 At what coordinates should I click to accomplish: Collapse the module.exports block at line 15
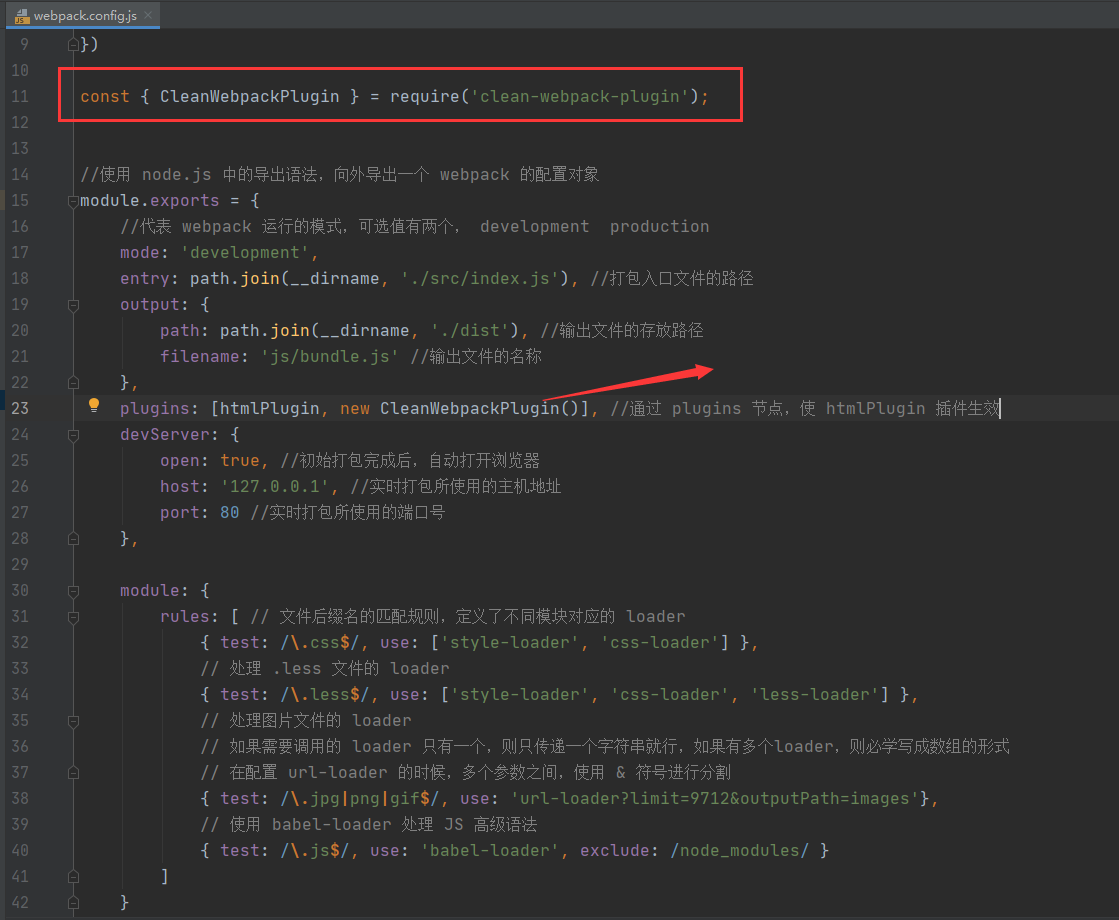tap(73, 201)
